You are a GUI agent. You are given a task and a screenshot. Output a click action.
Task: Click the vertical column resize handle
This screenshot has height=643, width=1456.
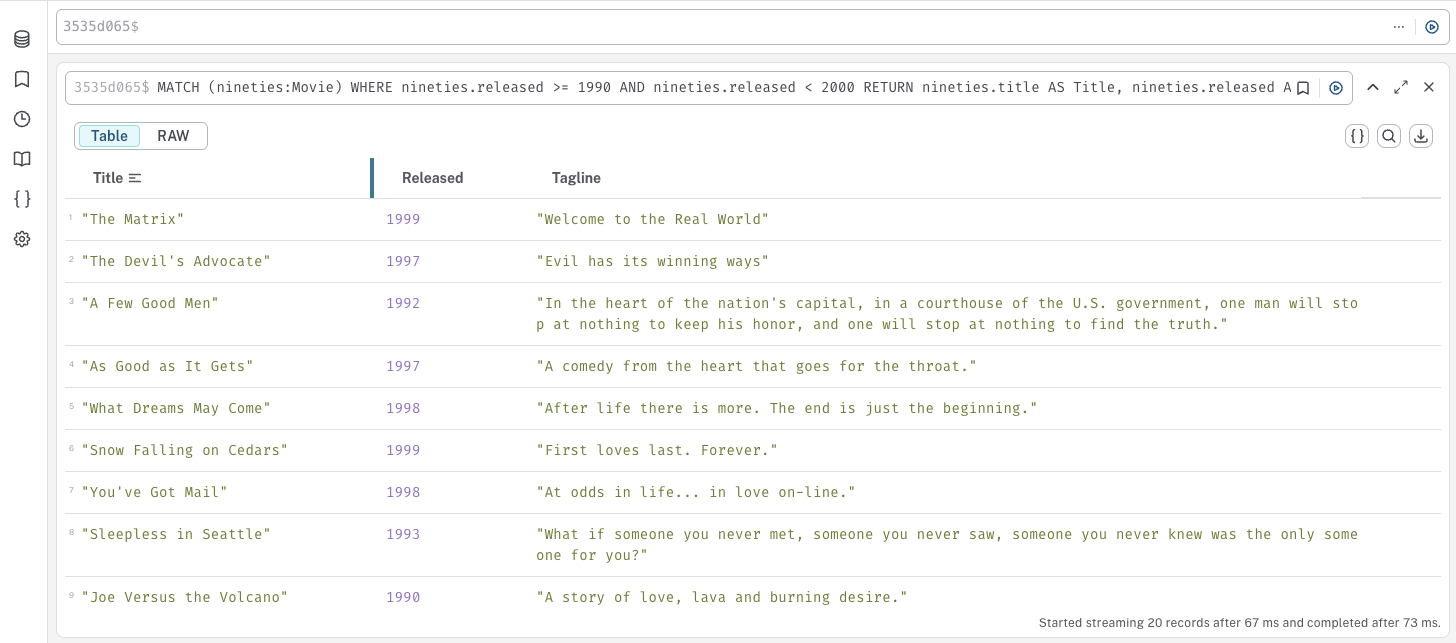[x=372, y=178]
